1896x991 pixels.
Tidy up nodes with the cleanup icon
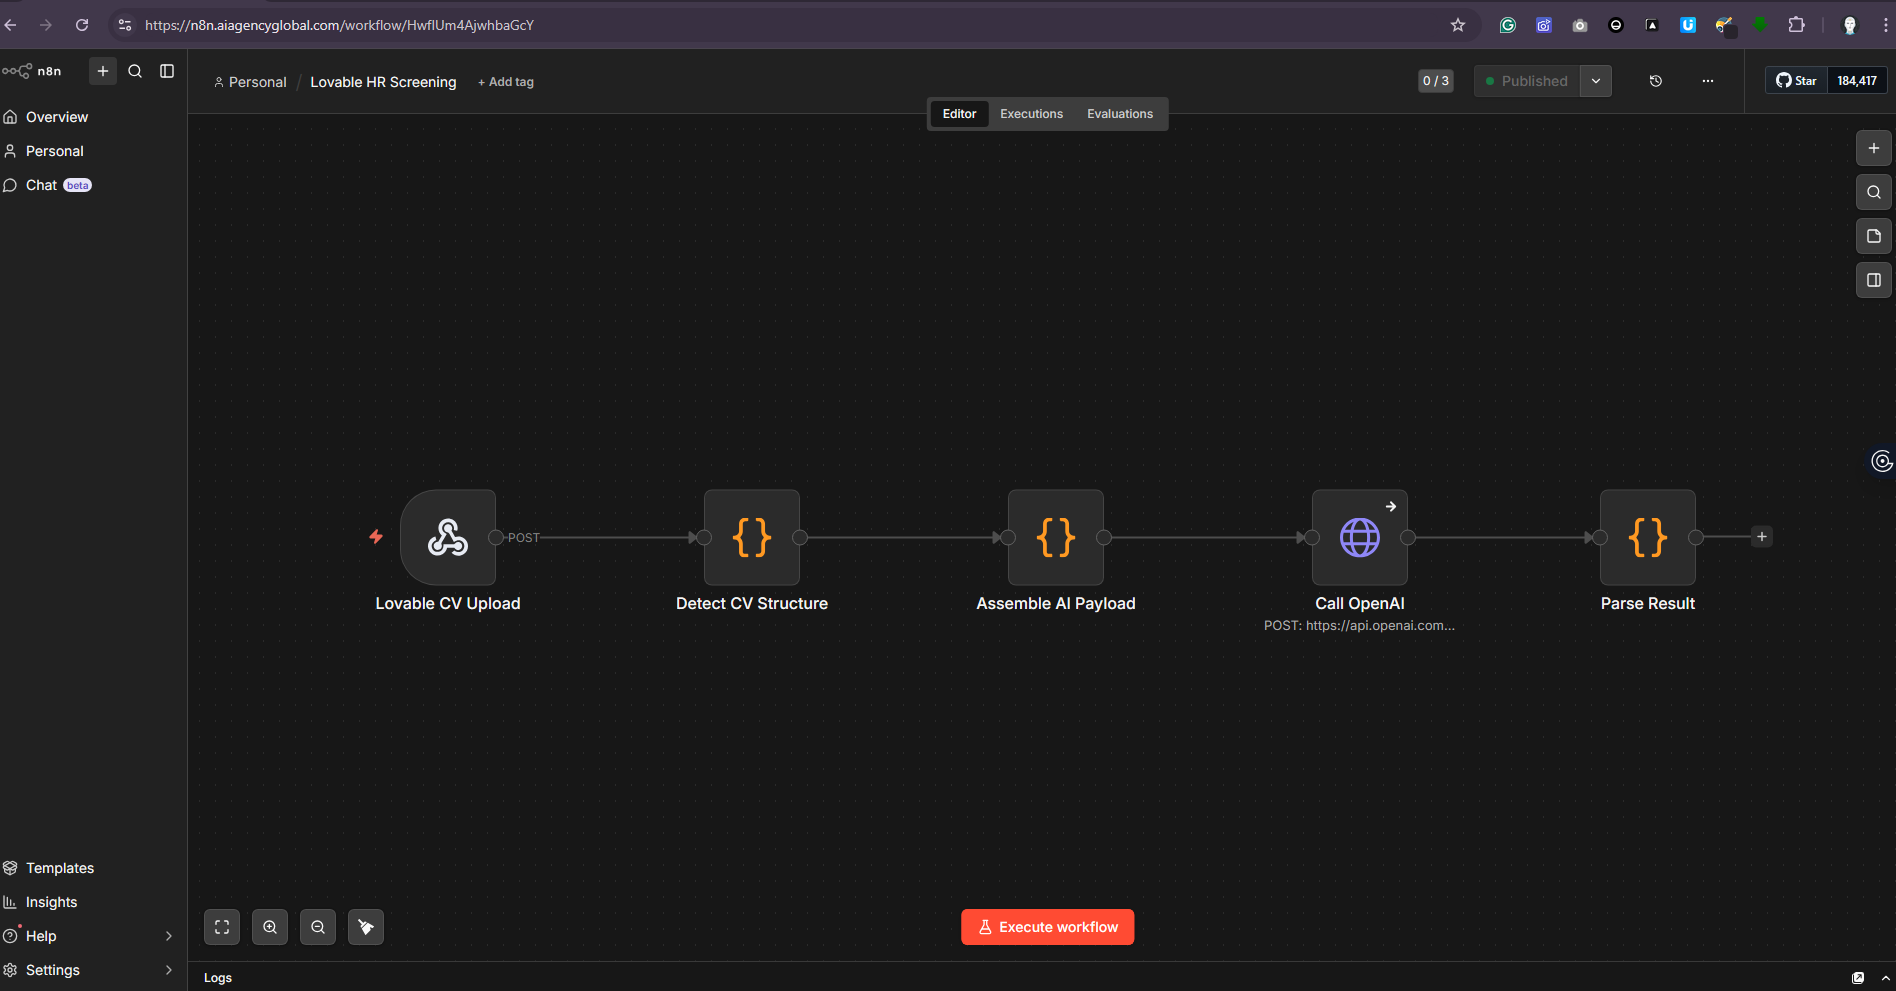coord(366,927)
